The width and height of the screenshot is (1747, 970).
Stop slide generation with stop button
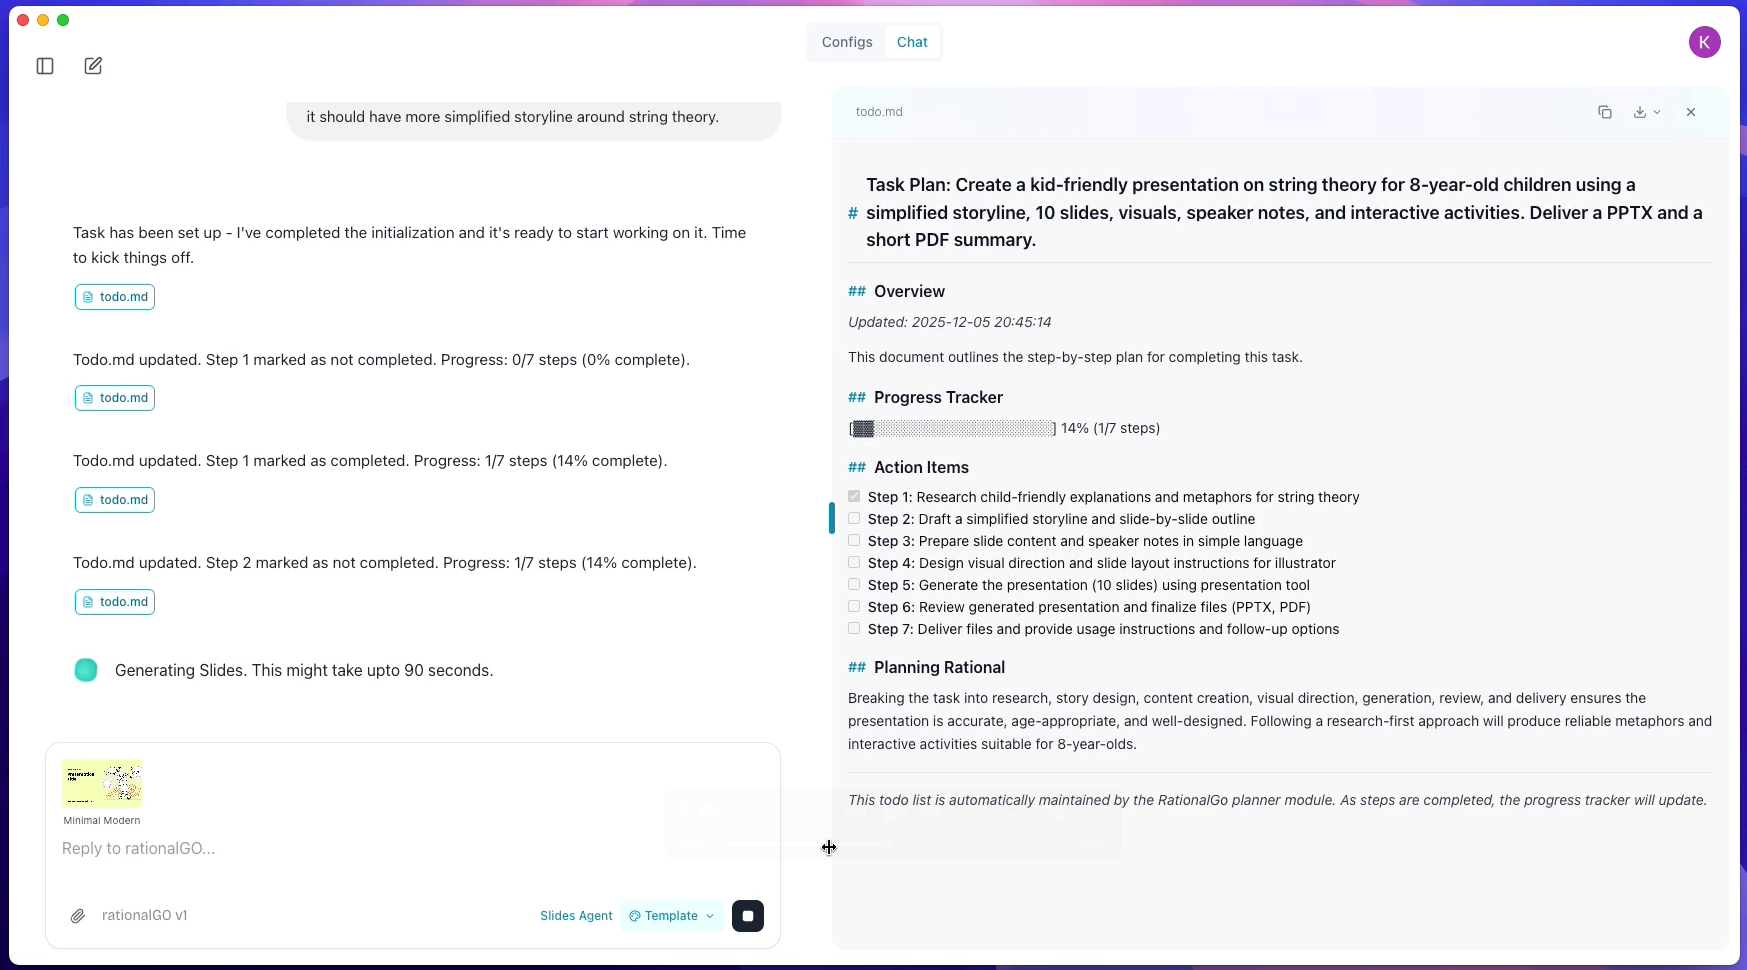[748, 916]
